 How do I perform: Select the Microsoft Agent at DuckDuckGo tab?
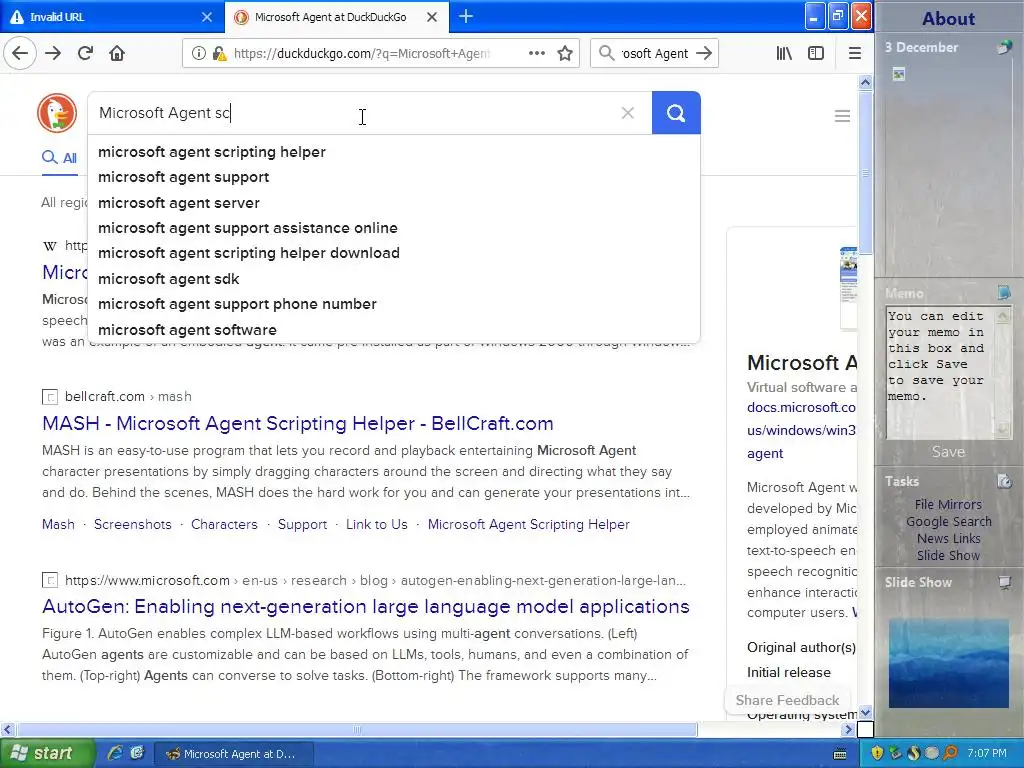[336, 17]
